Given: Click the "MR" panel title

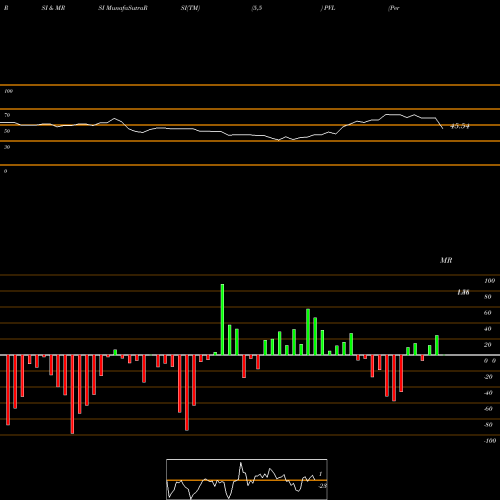Looking at the screenshot, I should pyautogui.click(x=446, y=260).
